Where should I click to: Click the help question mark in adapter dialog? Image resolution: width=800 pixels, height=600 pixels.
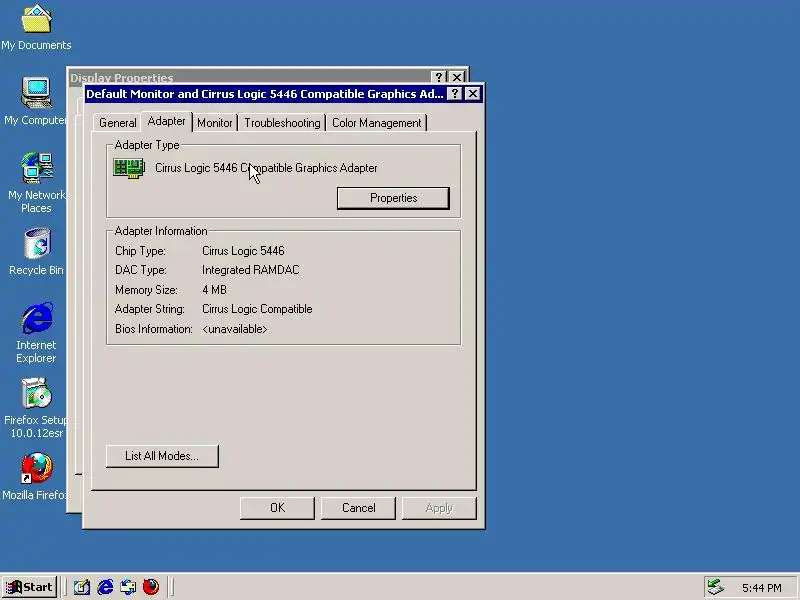pos(454,94)
